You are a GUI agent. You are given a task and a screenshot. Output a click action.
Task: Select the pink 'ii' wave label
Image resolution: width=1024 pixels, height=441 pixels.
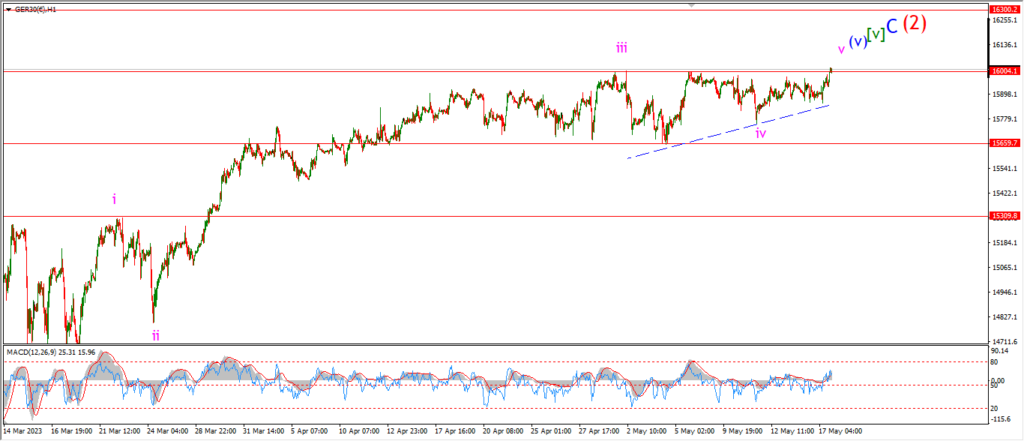[x=156, y=336]
